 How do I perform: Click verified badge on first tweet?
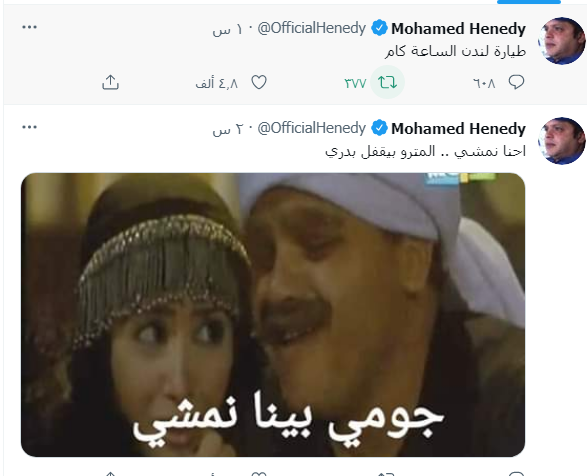(x=379, y=28)
